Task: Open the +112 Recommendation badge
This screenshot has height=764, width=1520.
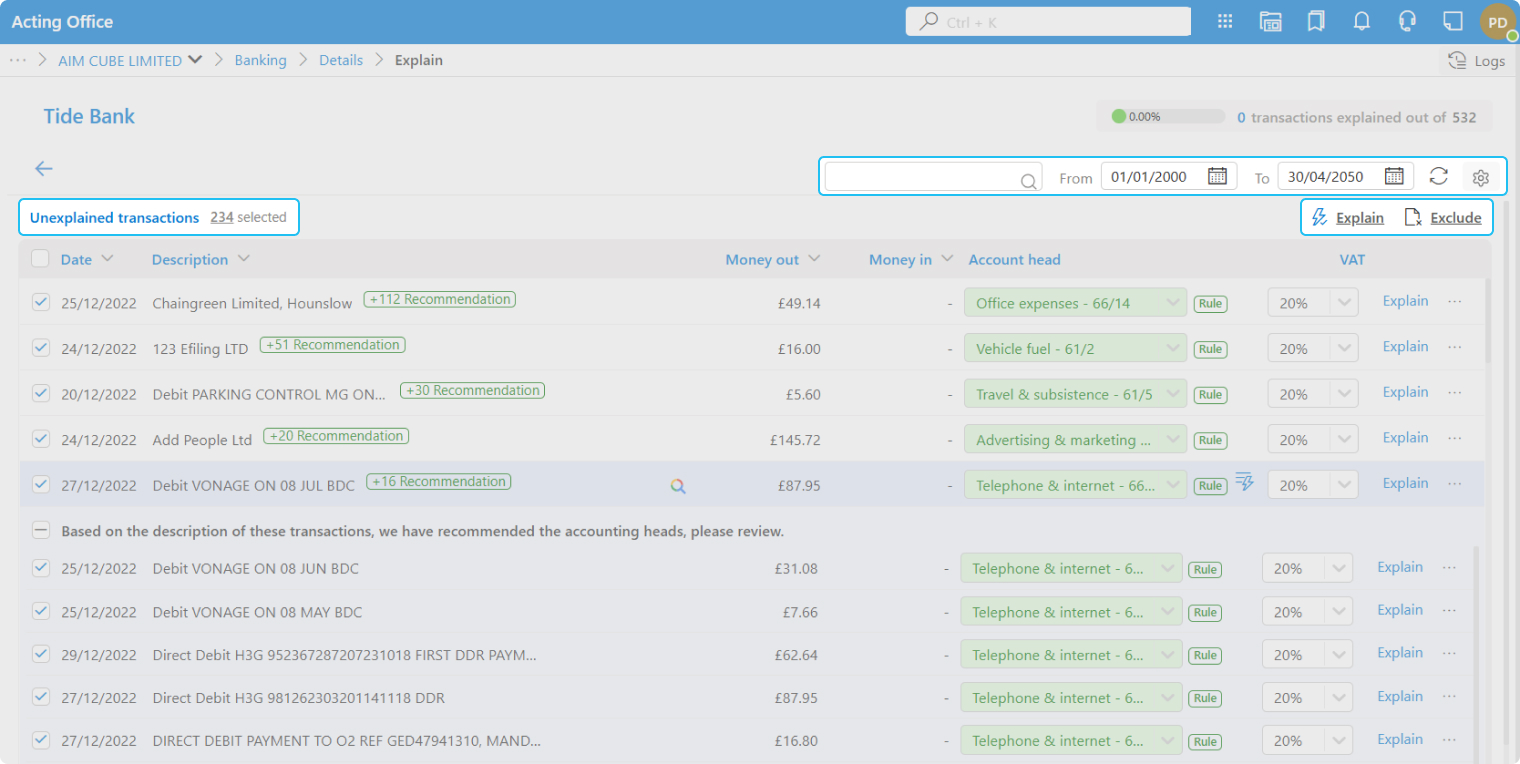Action: [440, 299]
